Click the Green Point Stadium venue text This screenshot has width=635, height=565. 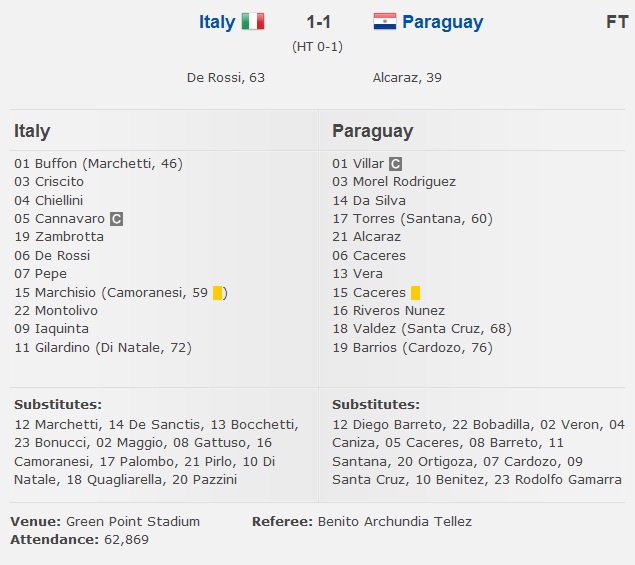[133, 521]
